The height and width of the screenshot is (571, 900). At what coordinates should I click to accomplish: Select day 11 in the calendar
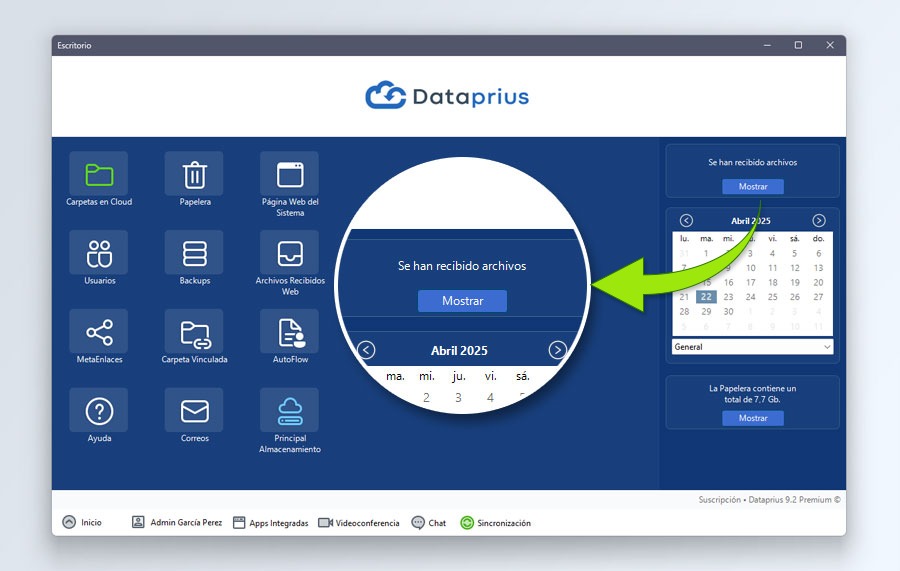pyautogui.click(x=773, y=268)
